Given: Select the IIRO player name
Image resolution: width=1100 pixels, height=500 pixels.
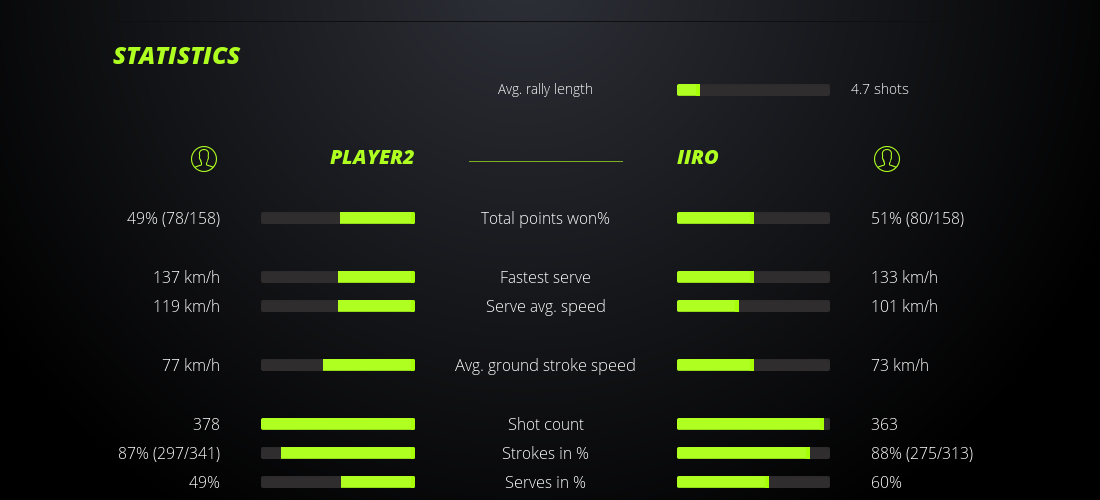Looking at the screenshot, I should (x=698, y=157).
